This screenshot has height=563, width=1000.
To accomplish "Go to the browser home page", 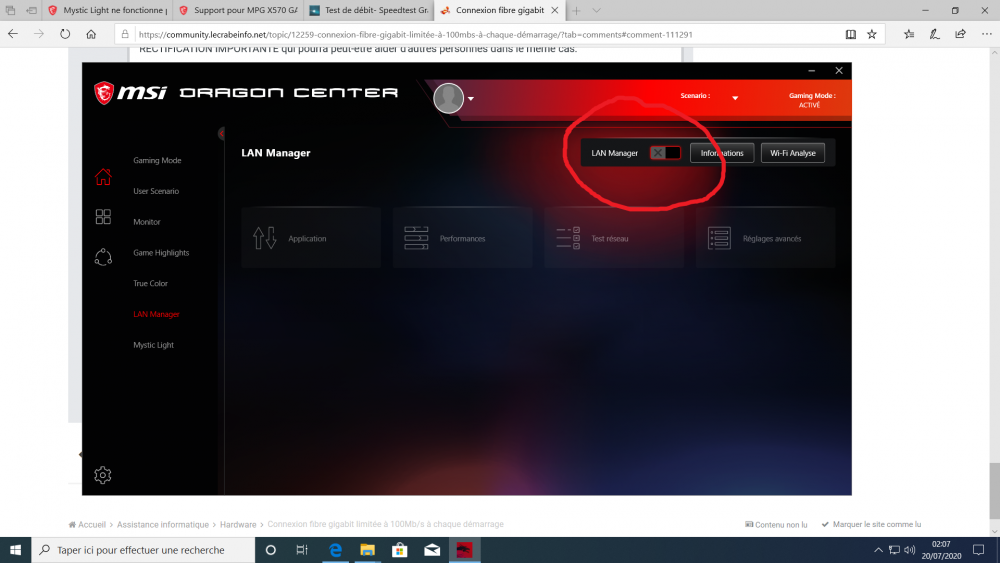I will (91, 34).
